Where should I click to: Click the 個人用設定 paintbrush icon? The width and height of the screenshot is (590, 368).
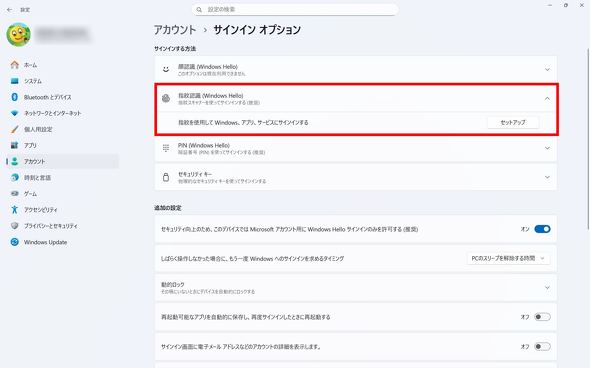pos(15,129)
